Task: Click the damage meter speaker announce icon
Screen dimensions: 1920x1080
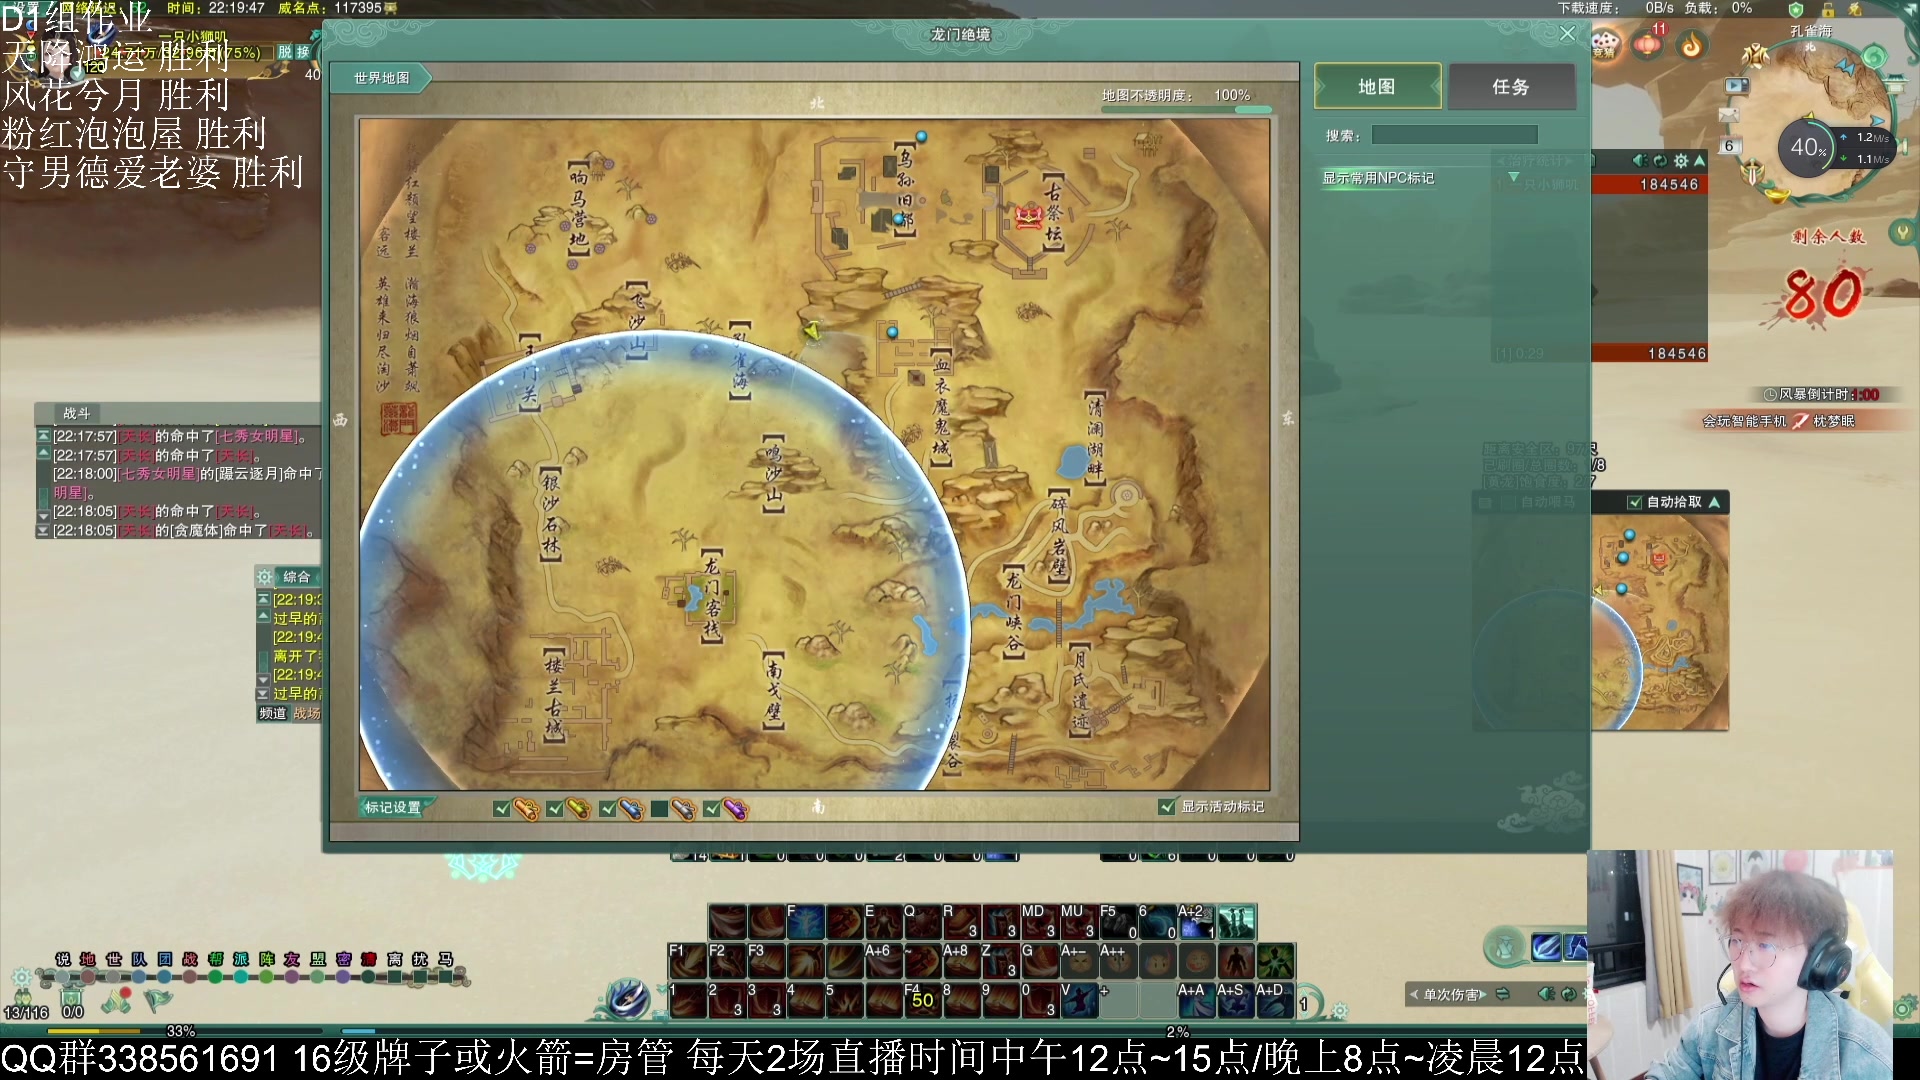Action: tap(1640, 161)
